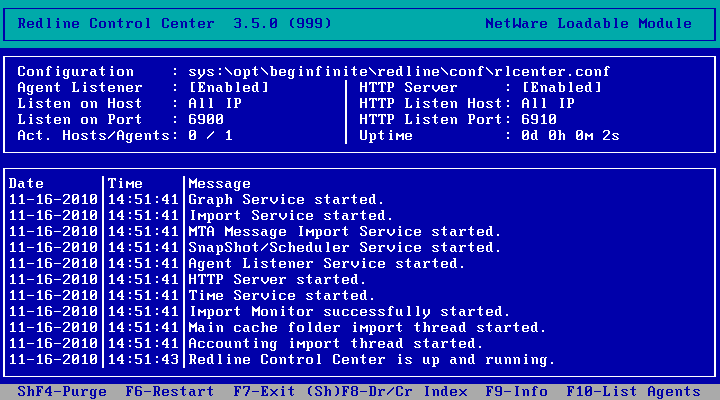Select Main cache folder import thread started row
Viewport: 720px width, 400px height.
point(277,328)
